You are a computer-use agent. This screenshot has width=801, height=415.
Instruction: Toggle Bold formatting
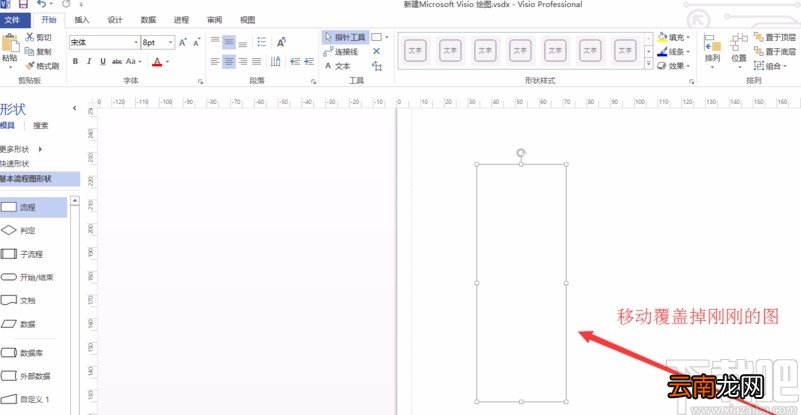[x=76, y=61]
